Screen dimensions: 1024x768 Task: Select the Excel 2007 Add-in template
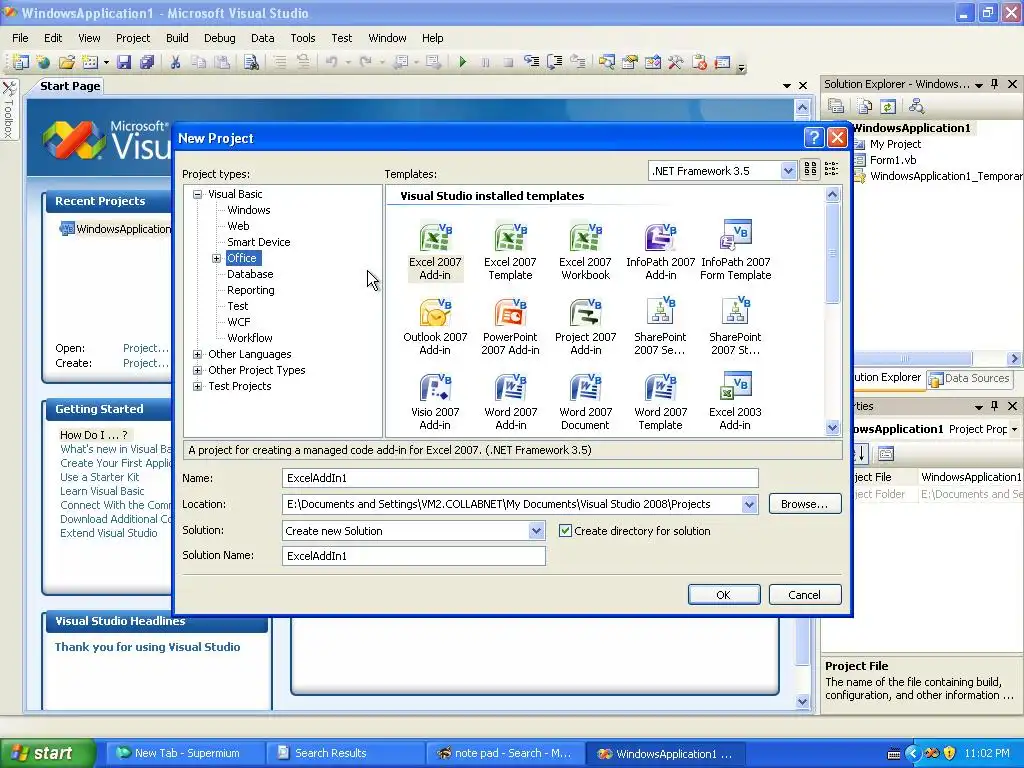[435, 252]
